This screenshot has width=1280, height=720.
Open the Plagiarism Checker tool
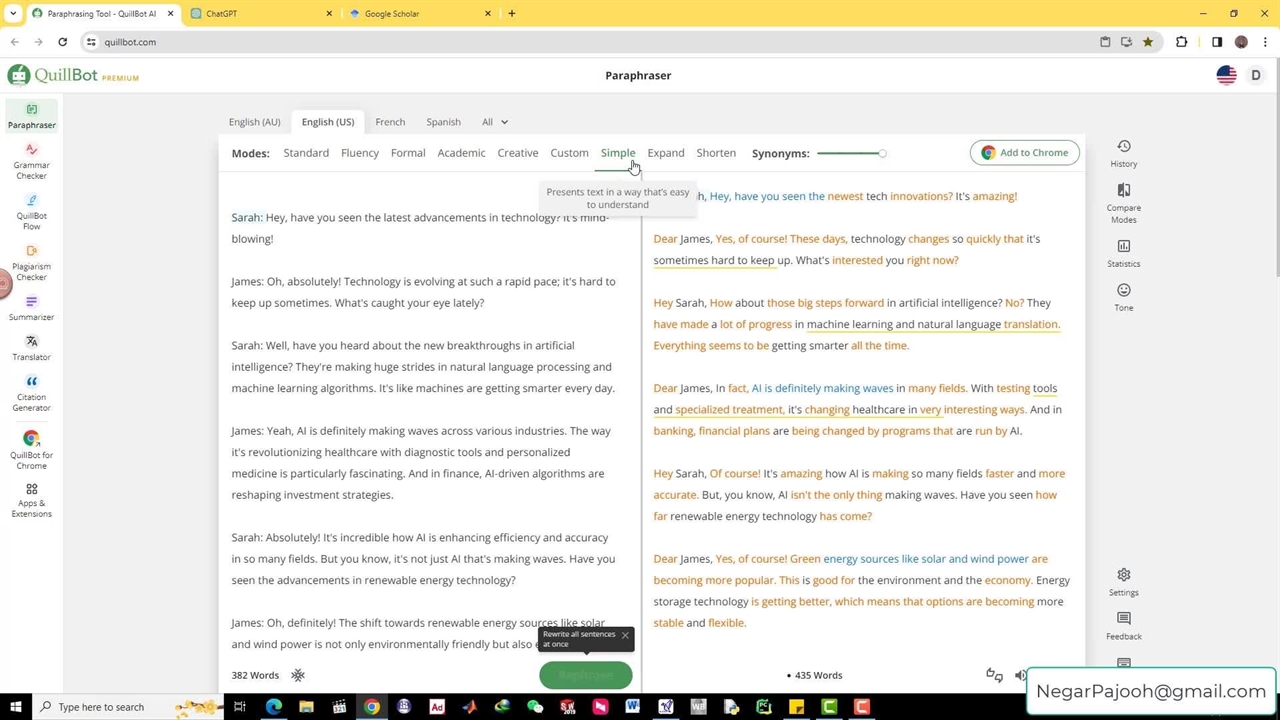[31, 262]
